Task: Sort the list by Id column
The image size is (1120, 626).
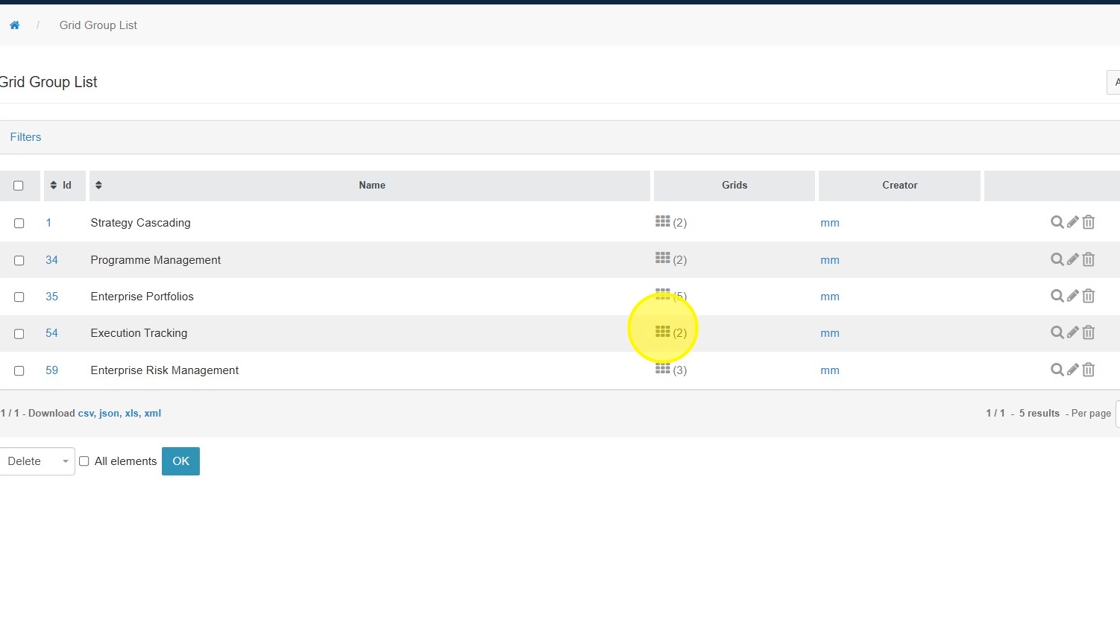Action: click(54, 185)
